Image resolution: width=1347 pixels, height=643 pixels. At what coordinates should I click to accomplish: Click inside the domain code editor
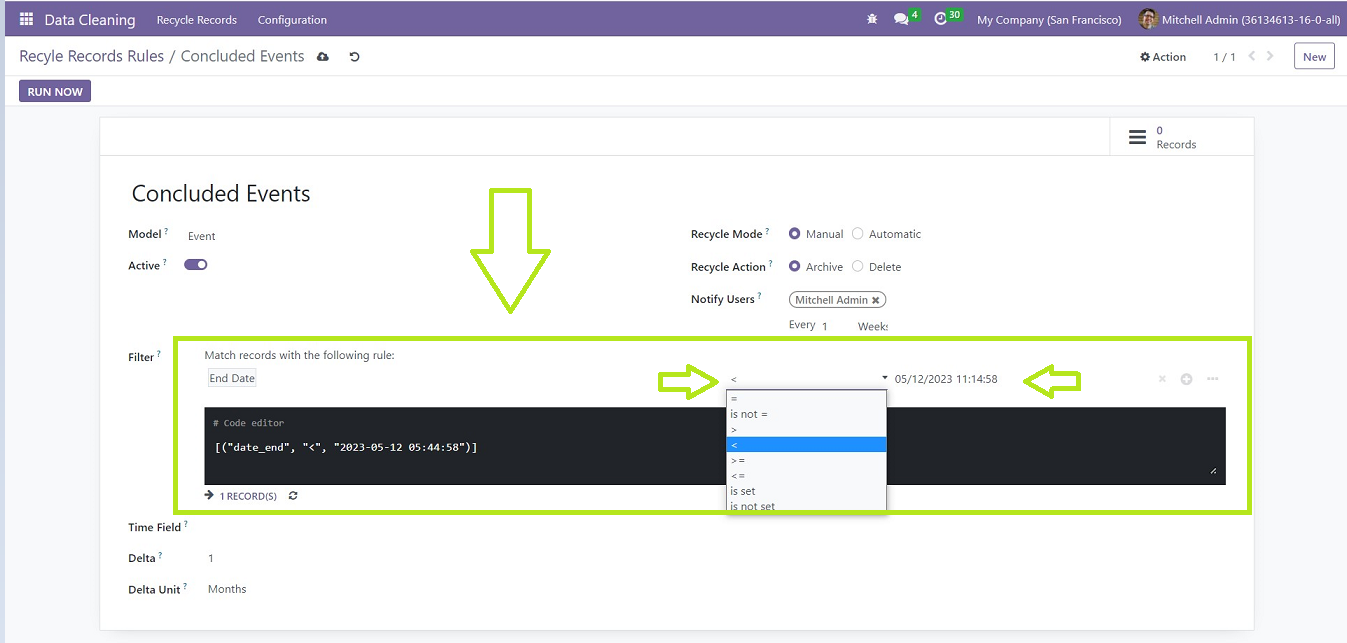pyautogui.click(x=715, y=446)
